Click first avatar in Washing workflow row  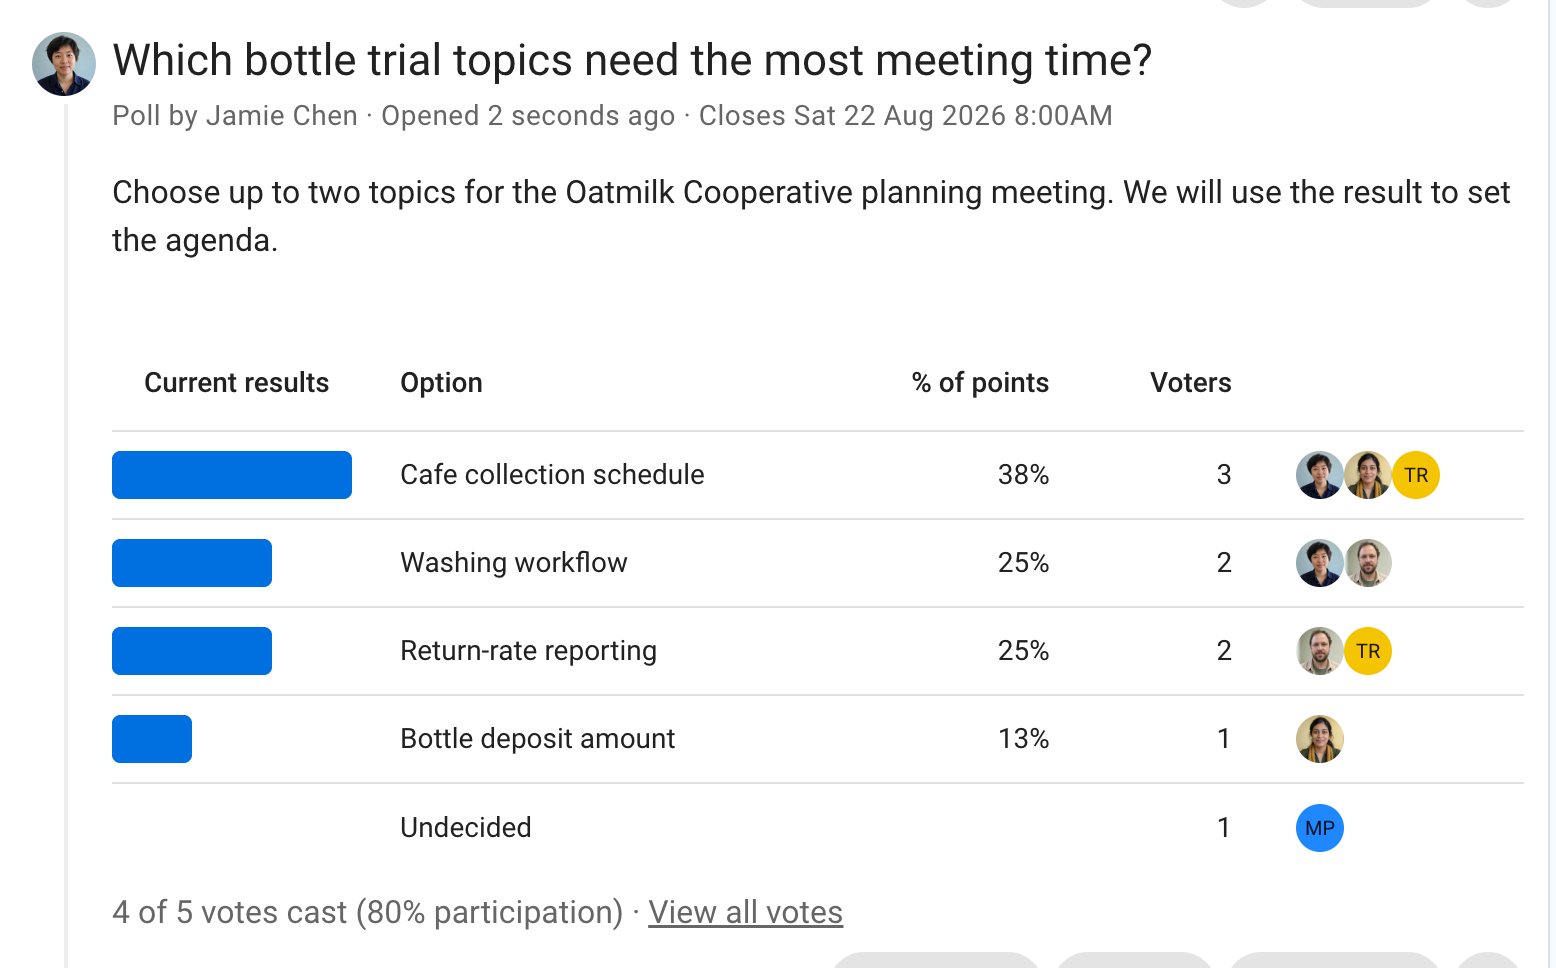(1320, 563)
